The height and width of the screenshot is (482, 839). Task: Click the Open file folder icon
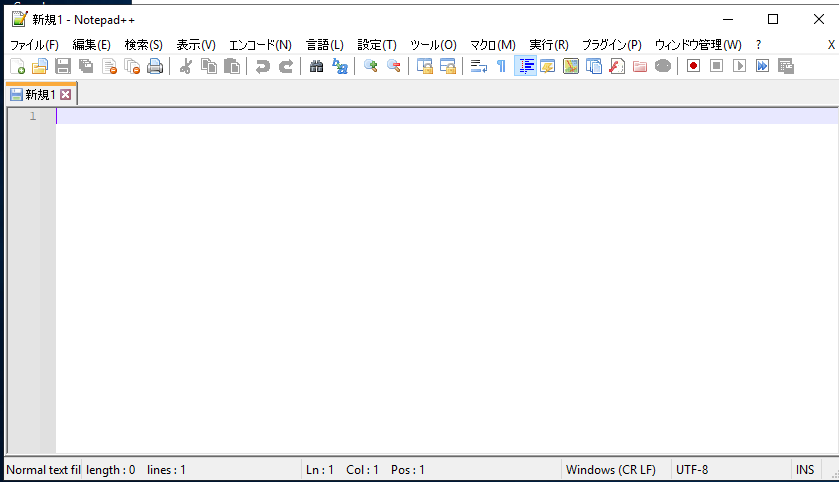point(40,66)
